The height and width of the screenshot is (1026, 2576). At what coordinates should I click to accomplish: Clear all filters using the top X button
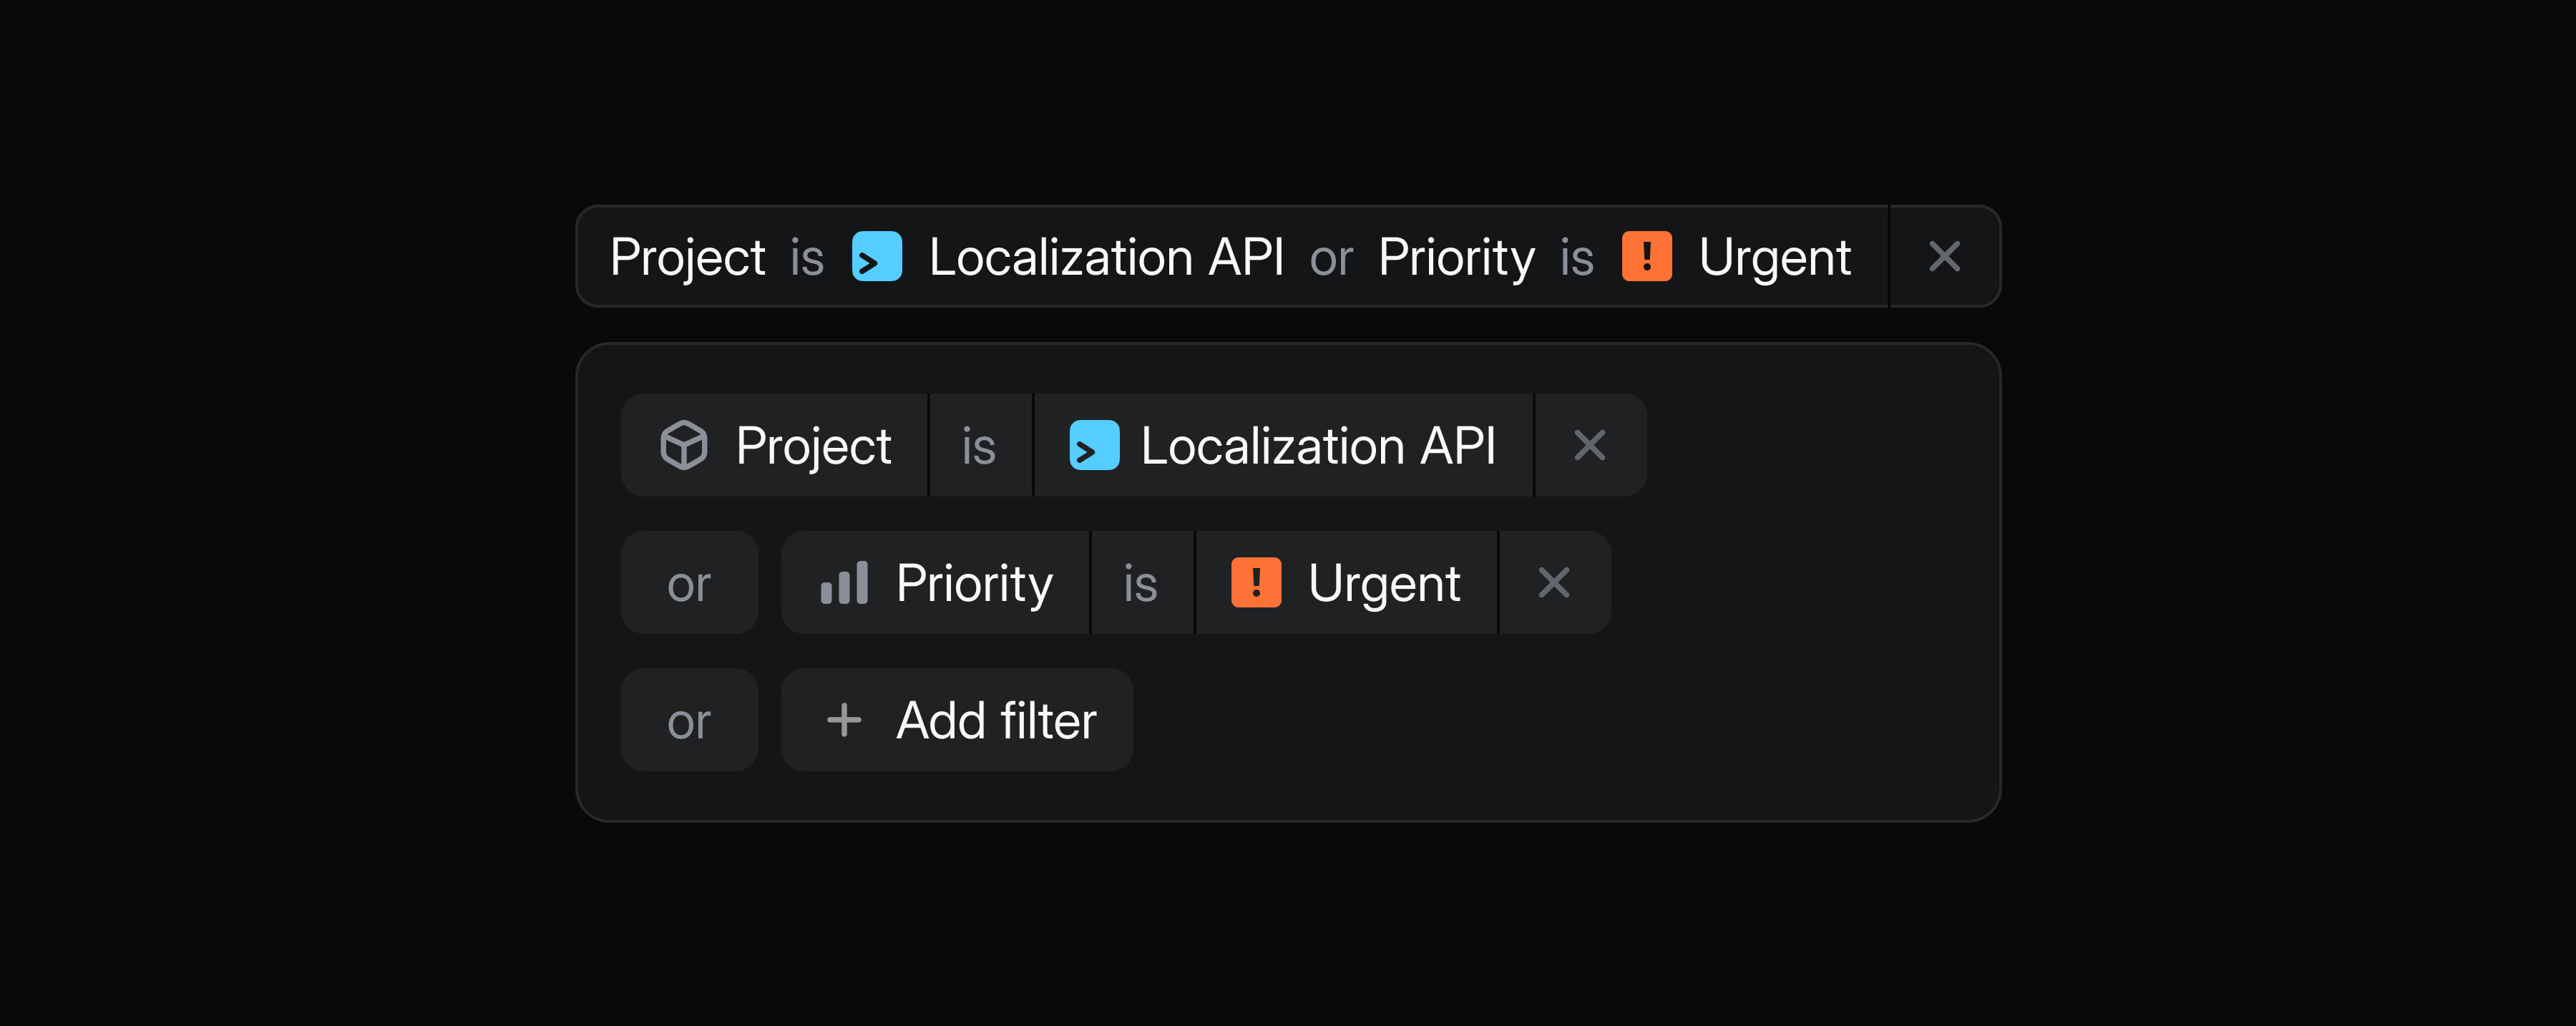tap(1944, 257)
